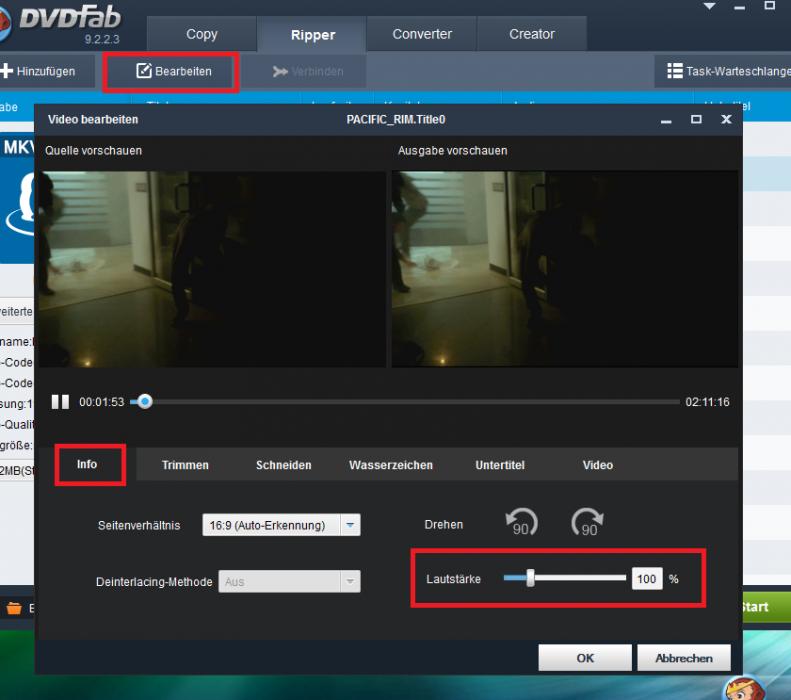
Task: Switch to the Info tab
Action: pos(87,464)
